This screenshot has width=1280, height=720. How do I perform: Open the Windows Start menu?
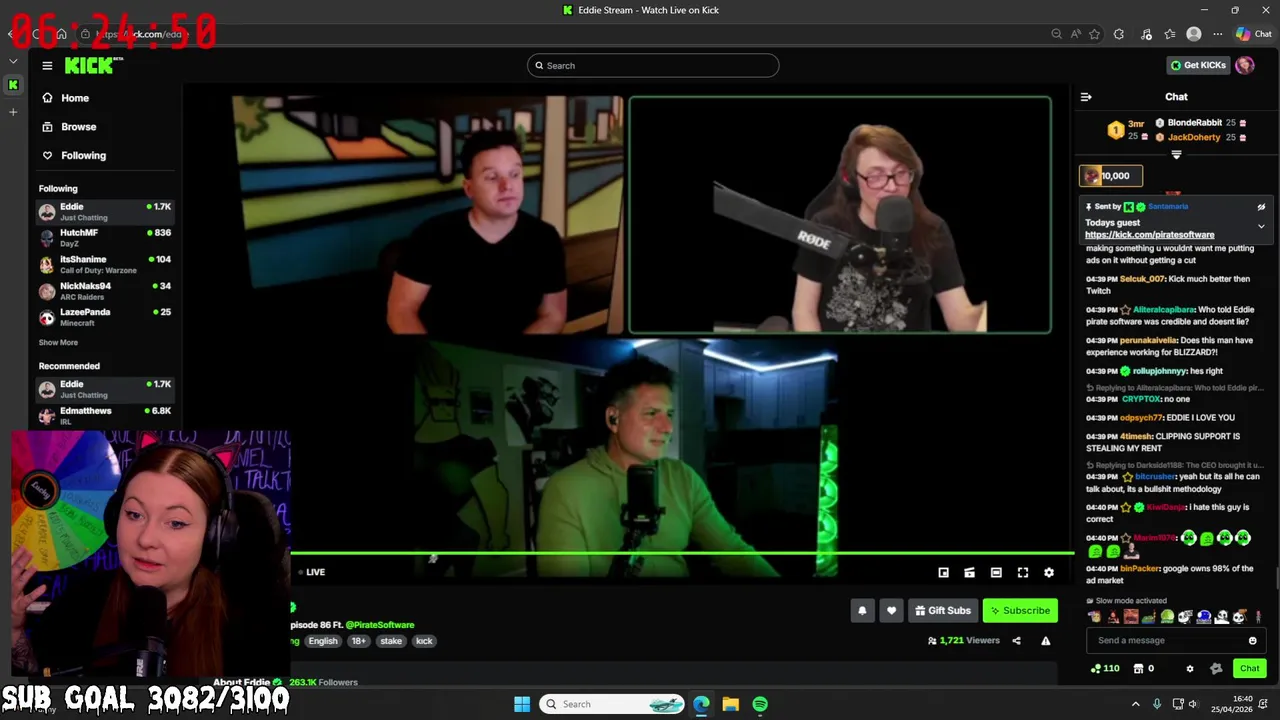(522, 704)
